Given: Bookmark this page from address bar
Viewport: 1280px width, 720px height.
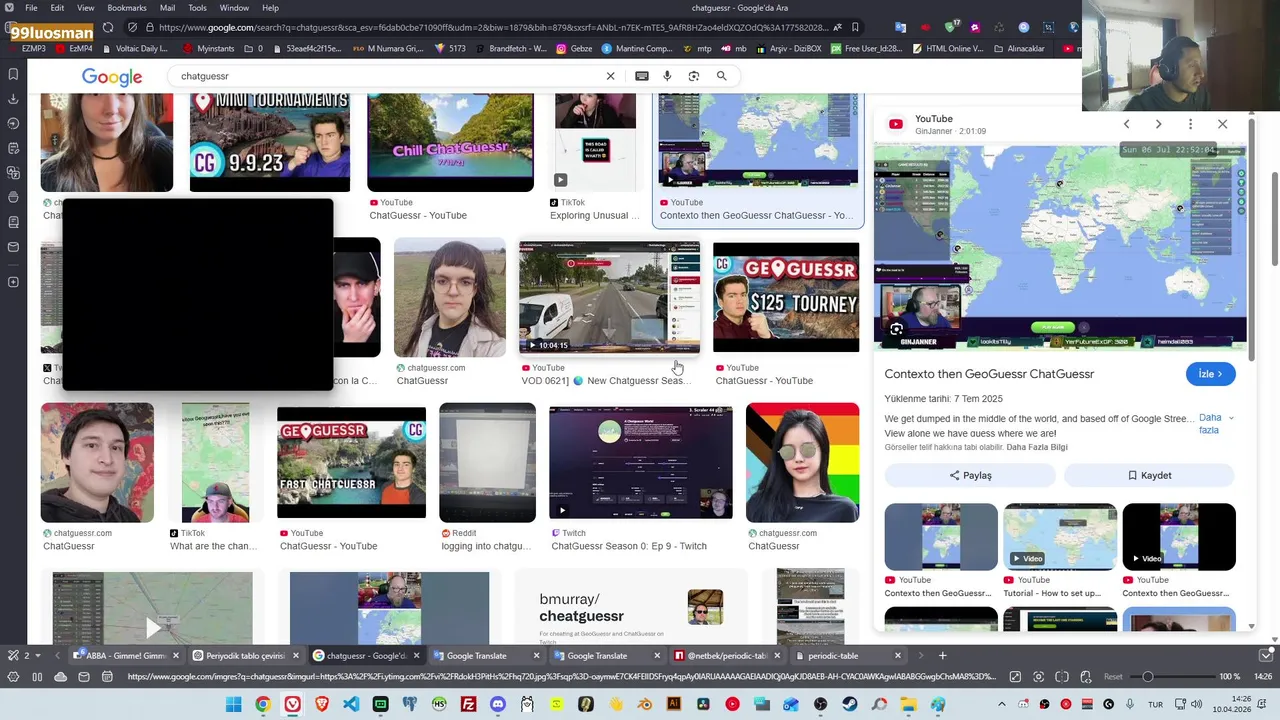Looking at the screenshot, I should (x=854, y=27).
